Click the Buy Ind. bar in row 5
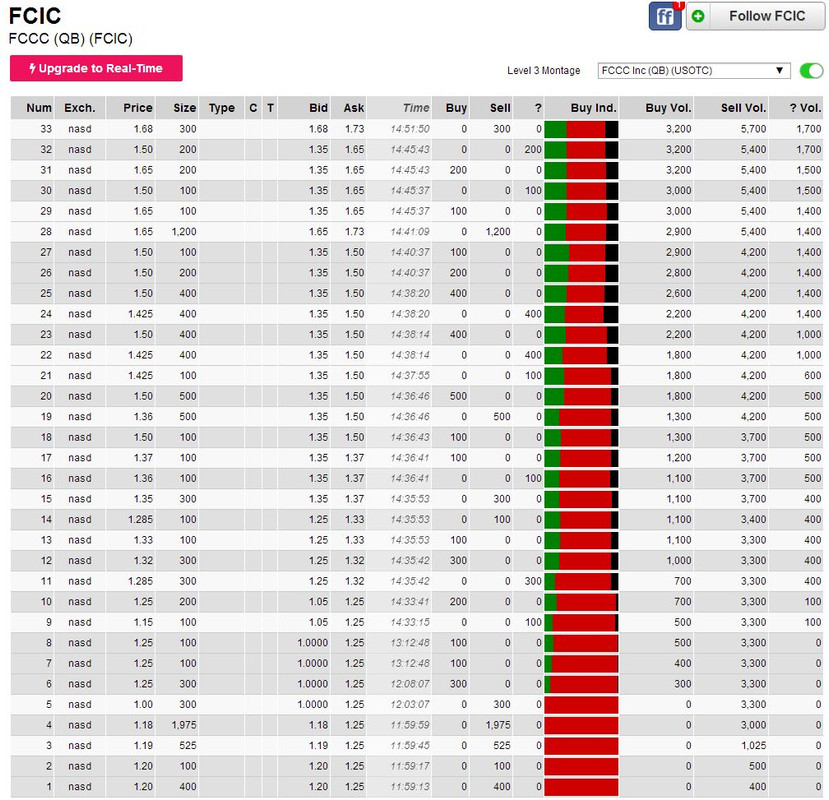Image resolution: width=829 pixels, height=800 pixels. 581,705
